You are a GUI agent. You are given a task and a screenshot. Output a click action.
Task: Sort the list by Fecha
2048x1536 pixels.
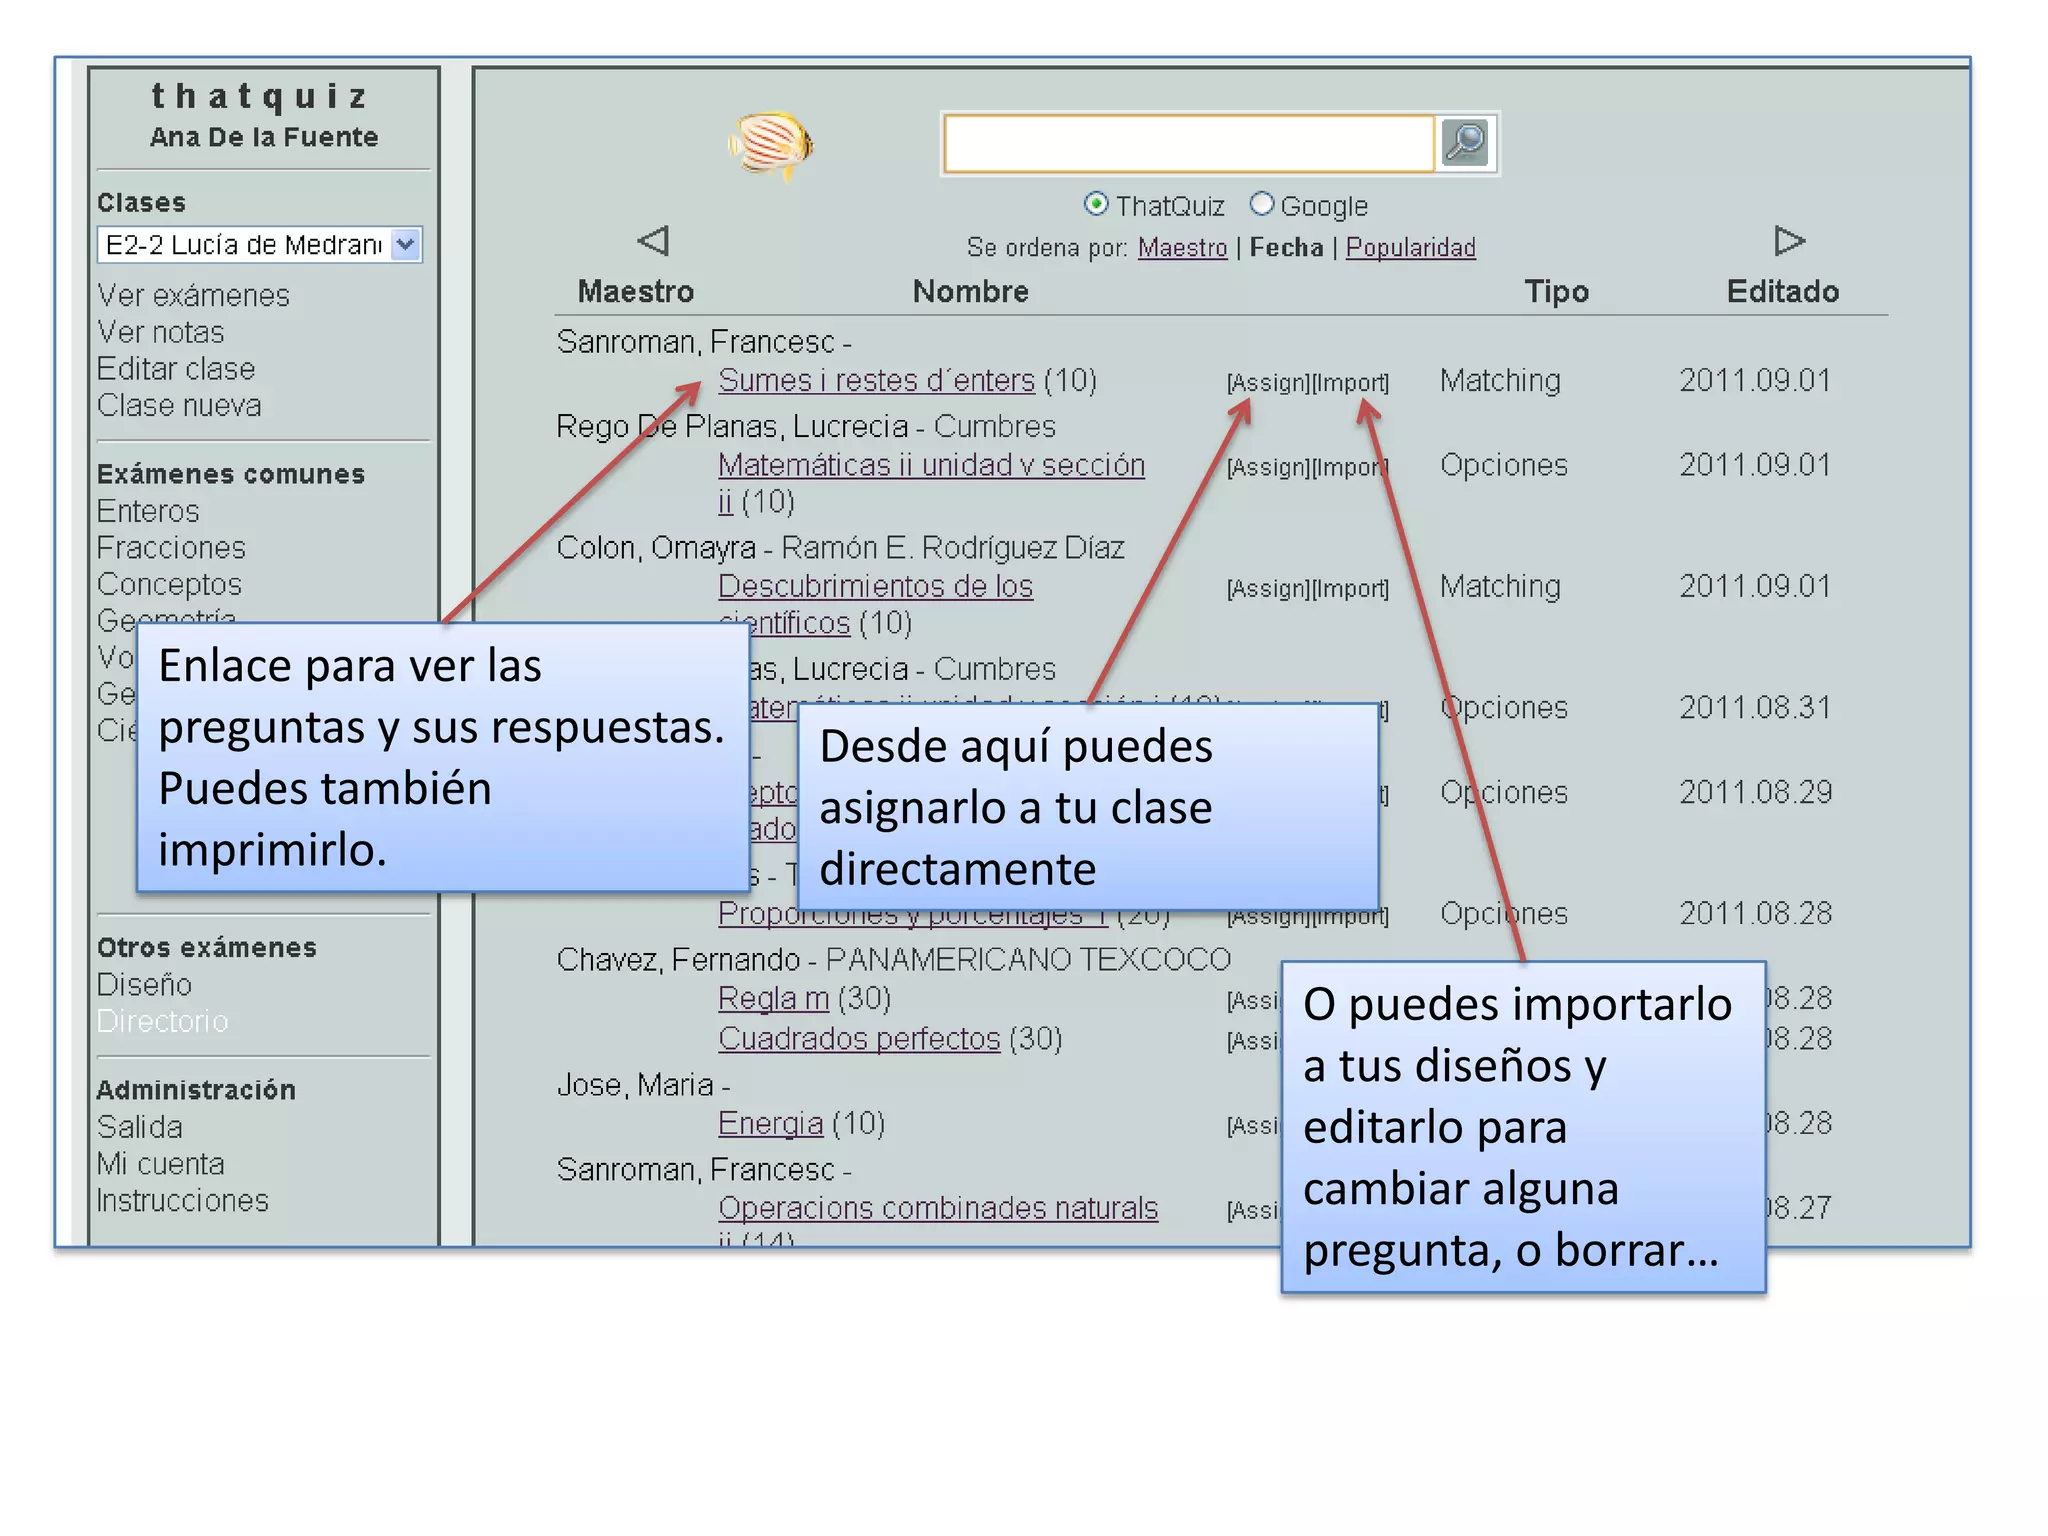pos(1286,247)
